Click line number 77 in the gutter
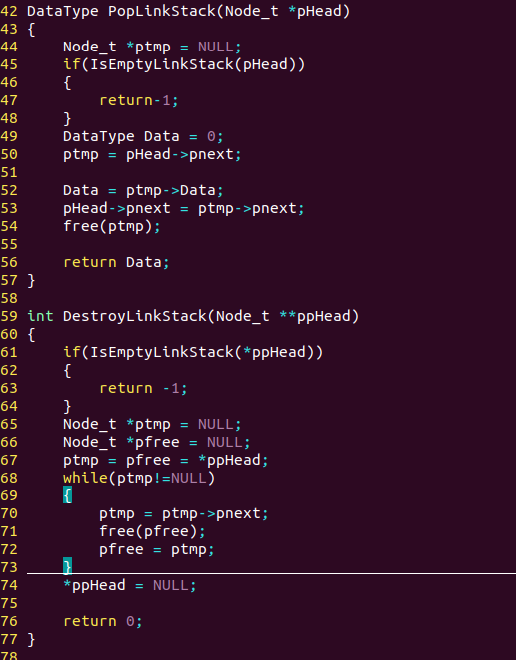Viewport: 516px width, 660px height. (x=9, y=639)
